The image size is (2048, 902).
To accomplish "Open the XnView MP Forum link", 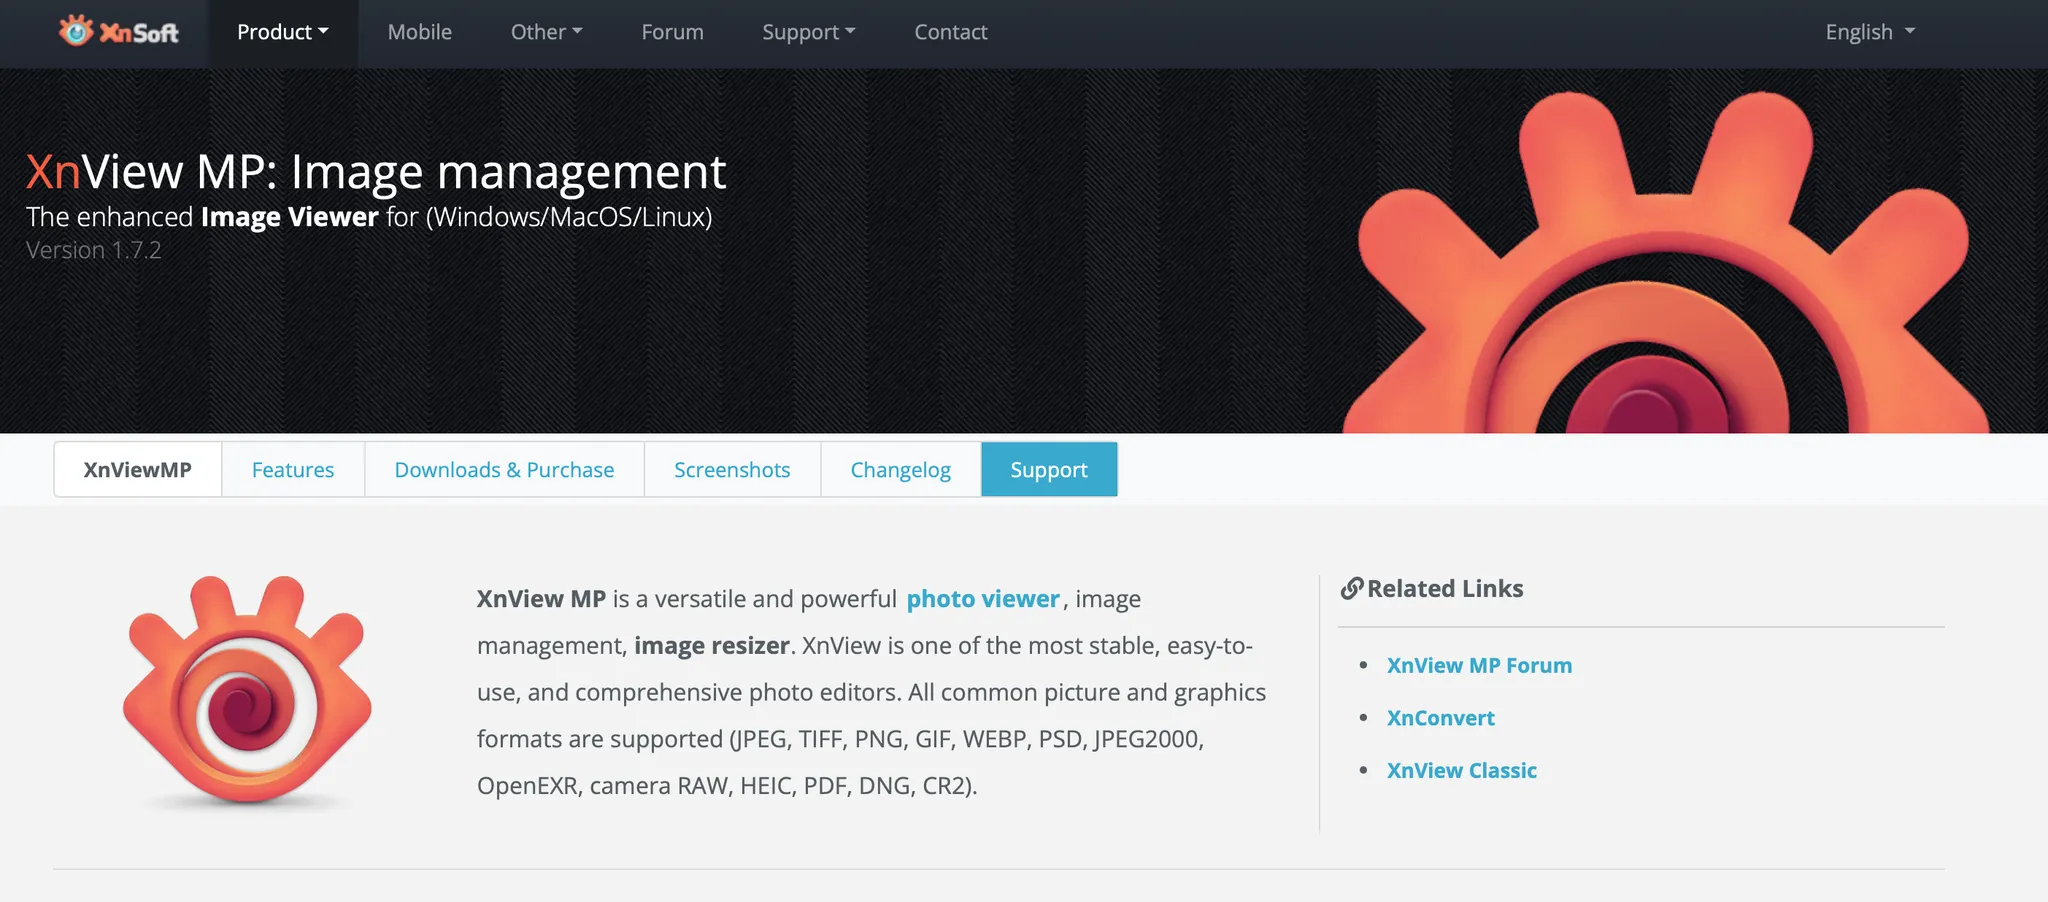I will 1479,665.
